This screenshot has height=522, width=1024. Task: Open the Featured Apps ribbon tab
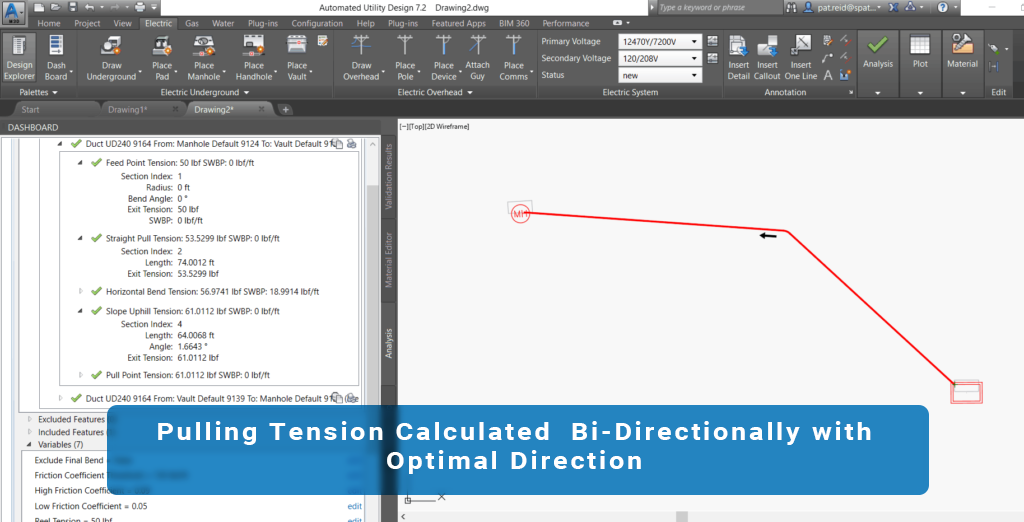(458, 23)
